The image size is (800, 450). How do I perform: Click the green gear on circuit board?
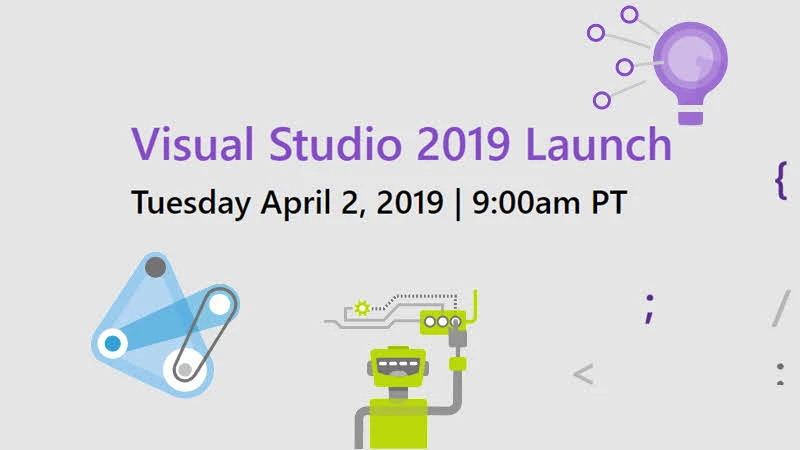[362, 308]
